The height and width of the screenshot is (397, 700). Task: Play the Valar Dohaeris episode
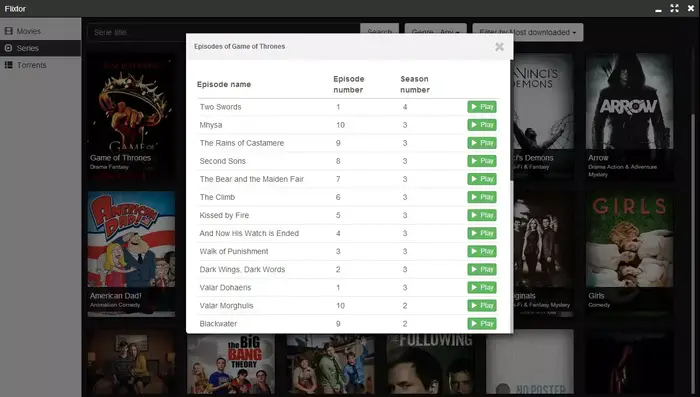pyautogui.click(x=482, y=288)
